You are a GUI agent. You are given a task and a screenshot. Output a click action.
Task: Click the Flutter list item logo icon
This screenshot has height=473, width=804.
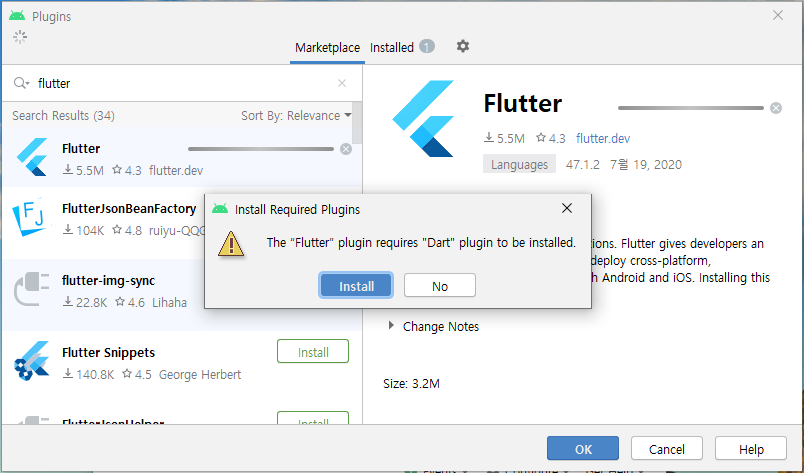point(31,157)
